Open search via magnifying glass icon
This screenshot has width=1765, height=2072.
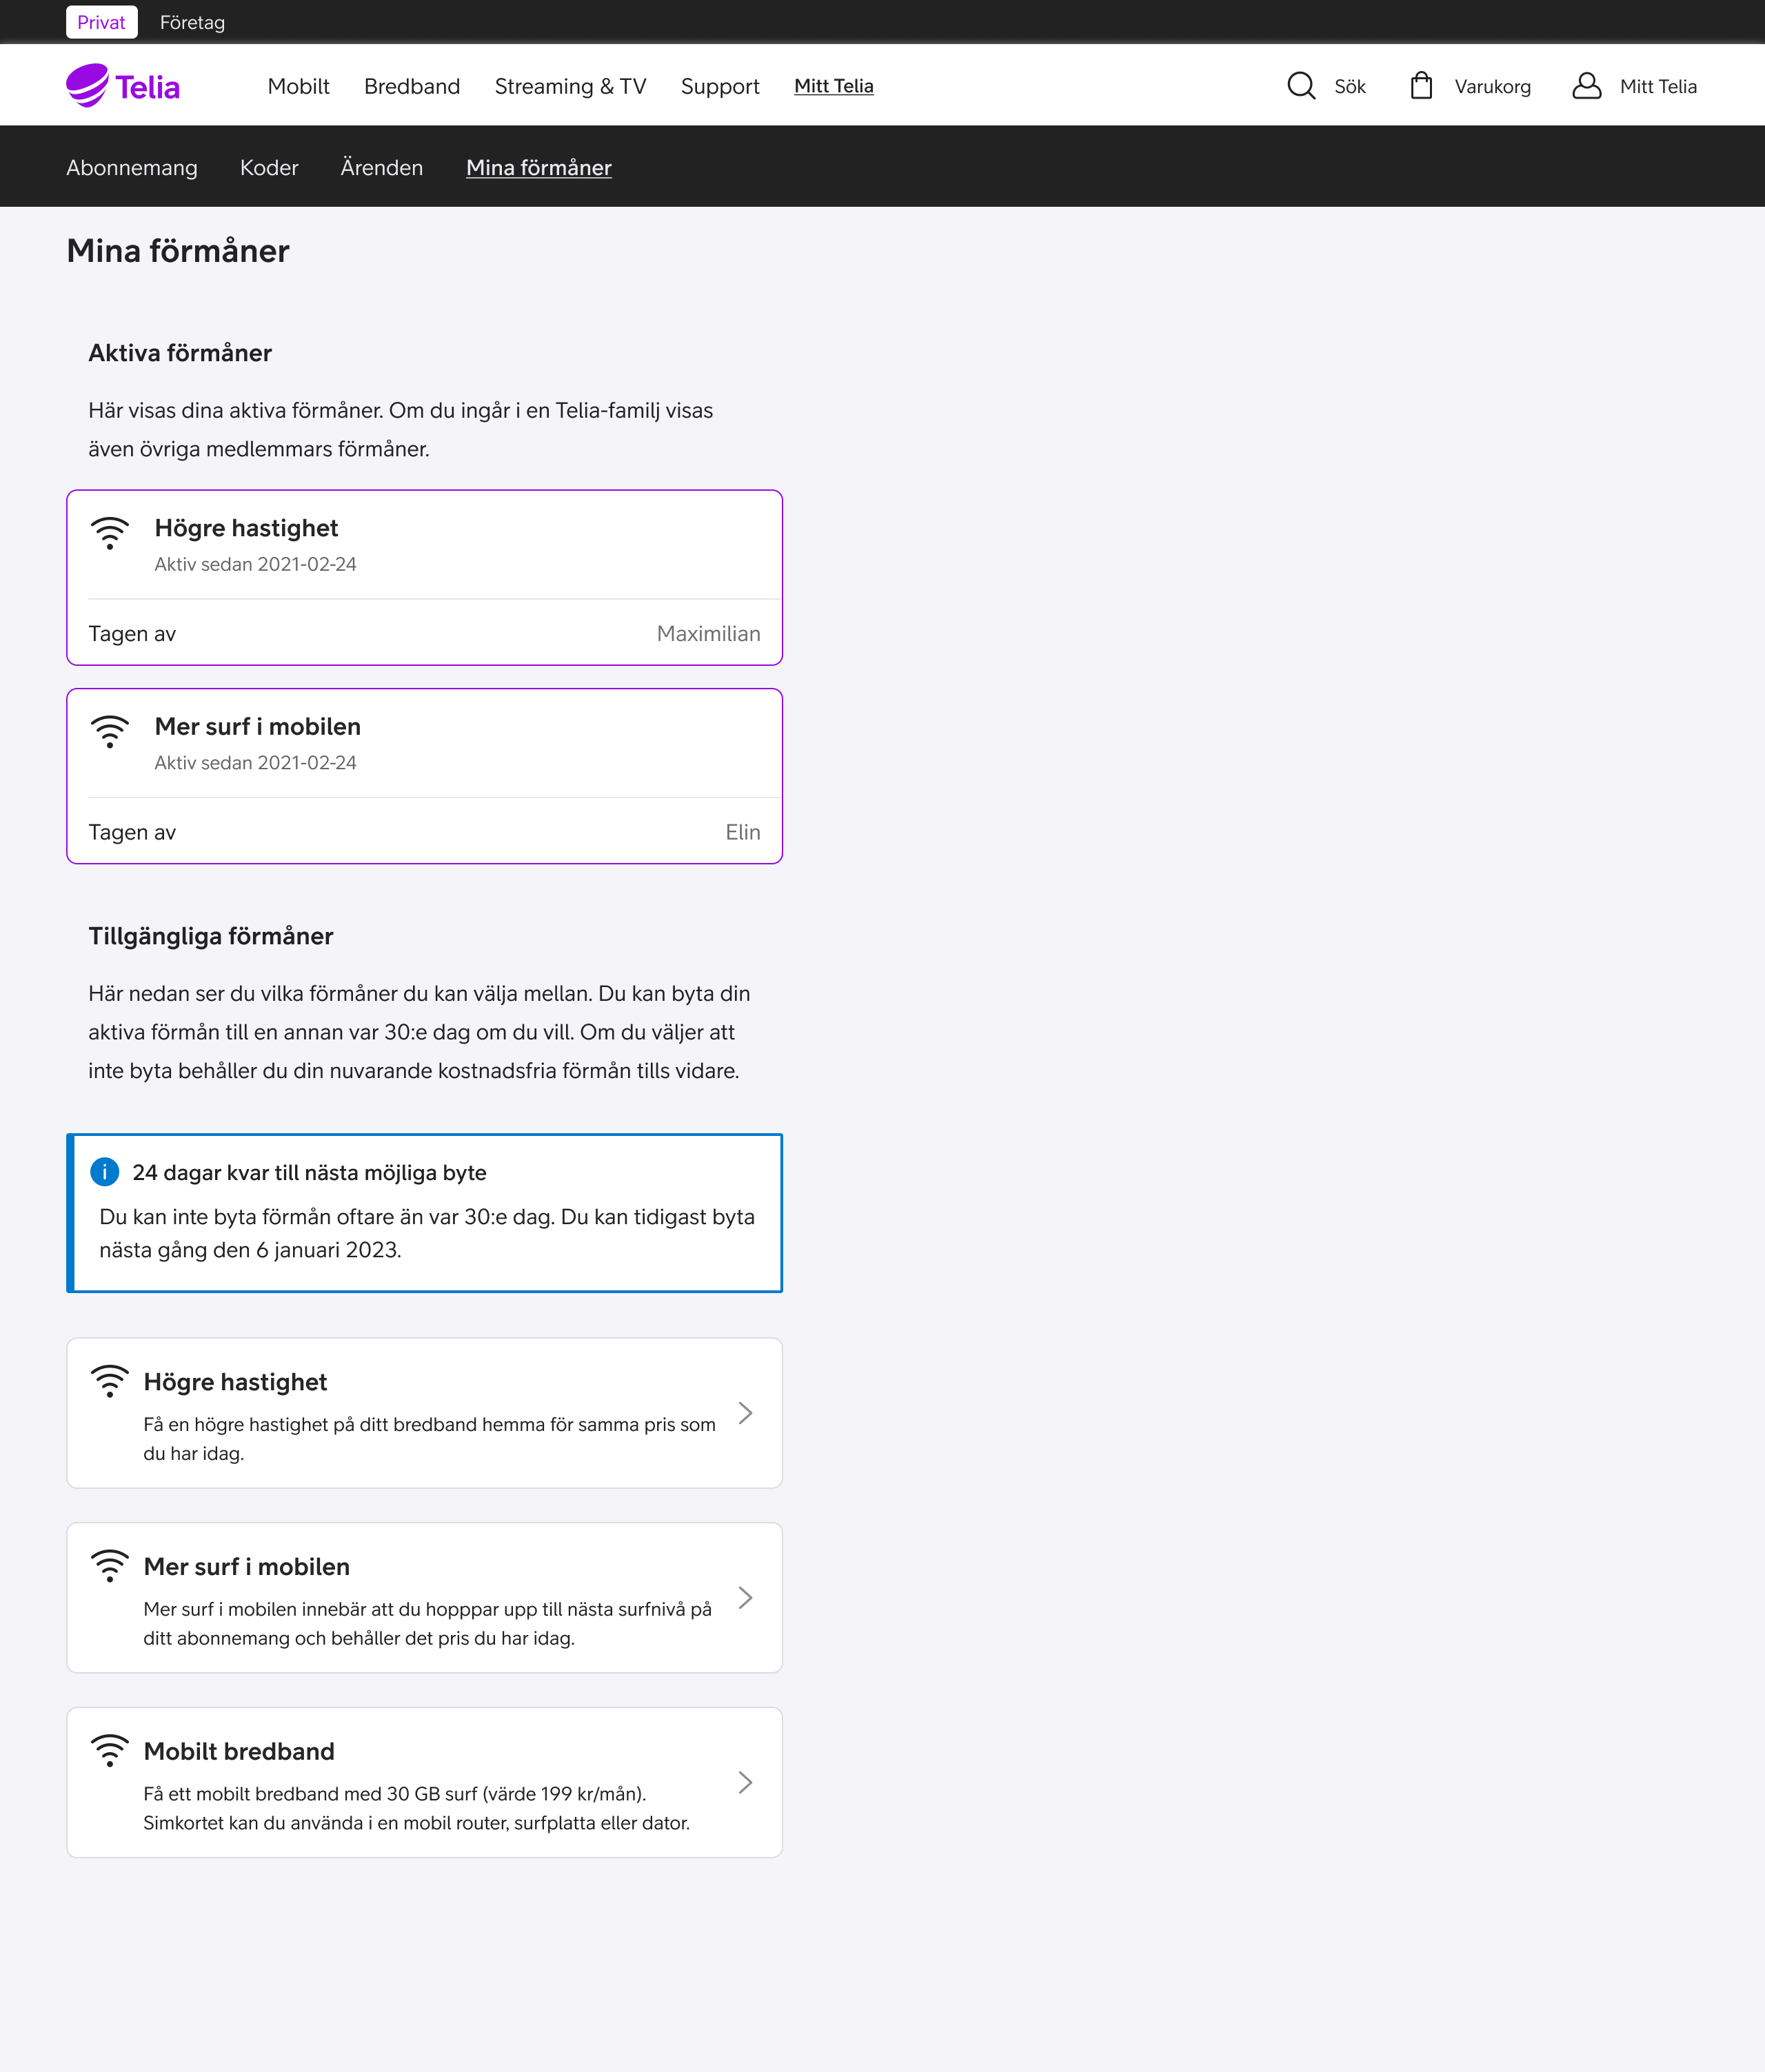click(x=1301, y=86)
